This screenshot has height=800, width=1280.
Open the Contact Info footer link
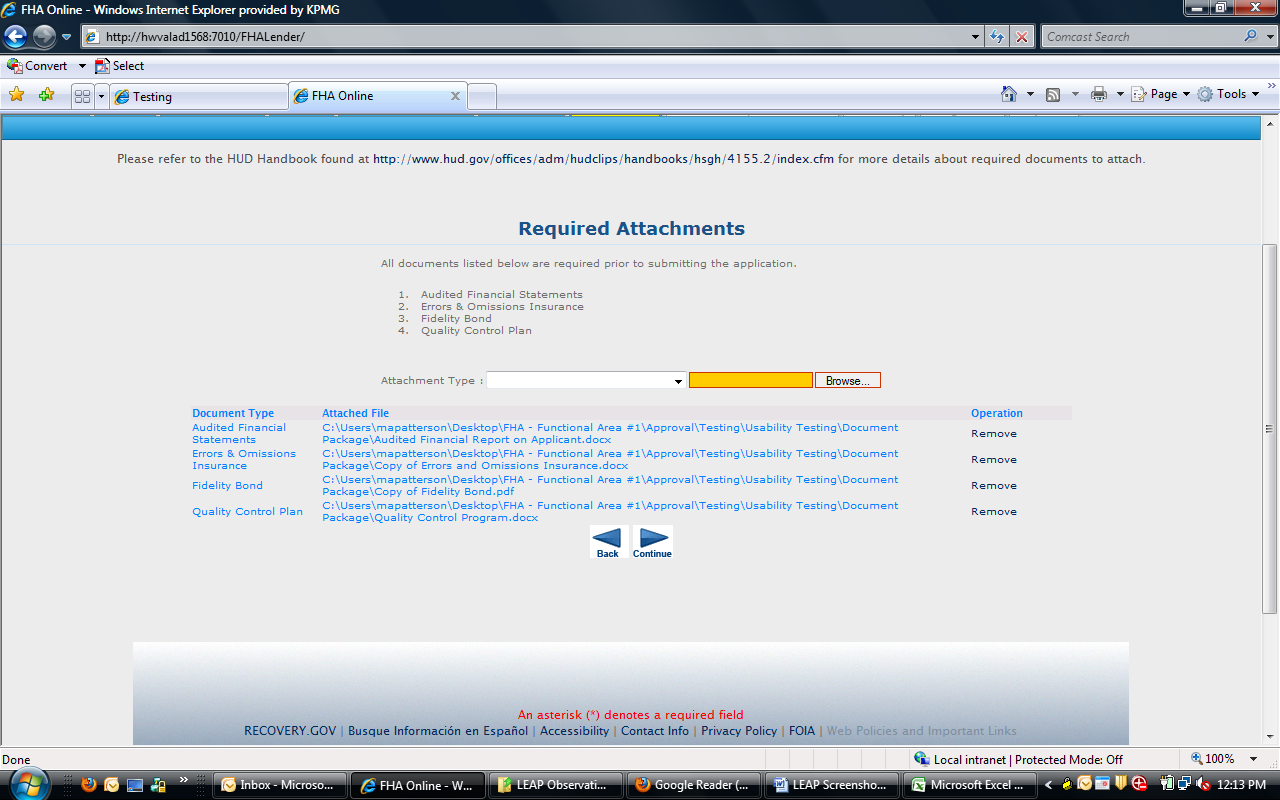[x=655, y=731]
